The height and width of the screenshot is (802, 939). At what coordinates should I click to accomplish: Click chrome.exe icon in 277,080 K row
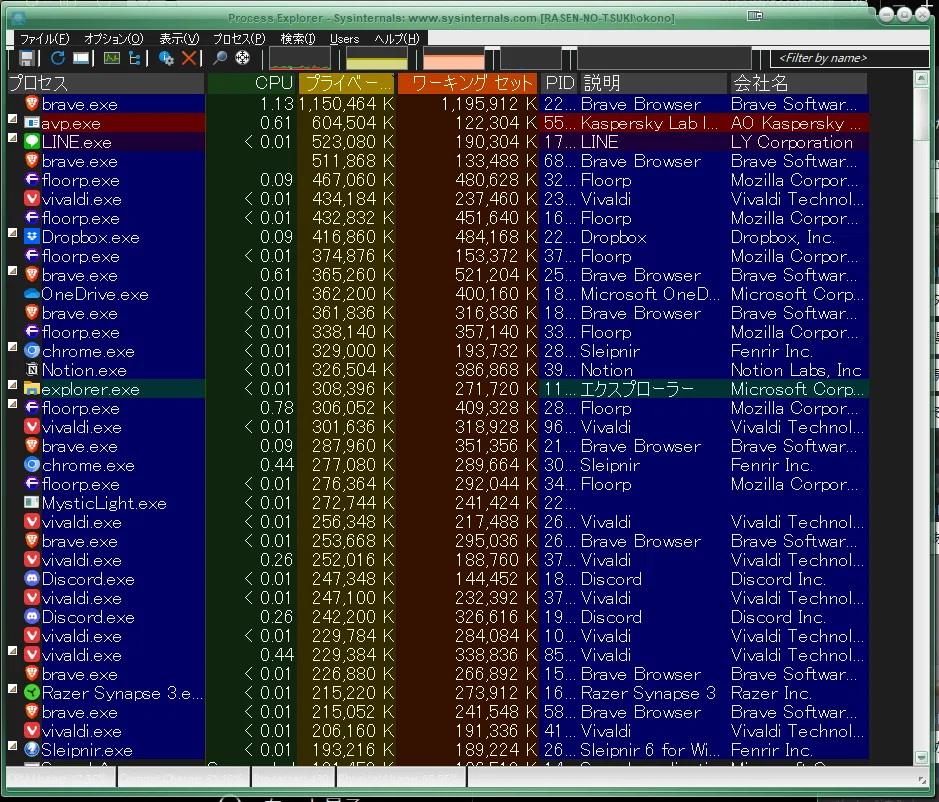[x=32, y=465]
